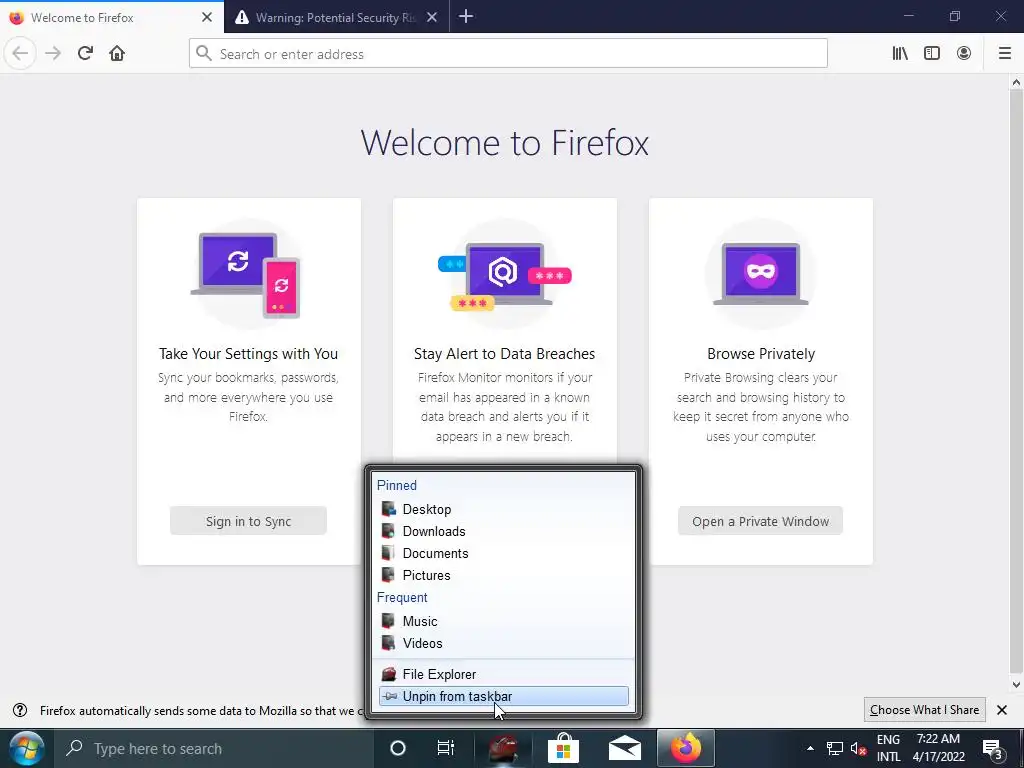
Task: Open the Firefox Account icon
Action: pos(964,54)
